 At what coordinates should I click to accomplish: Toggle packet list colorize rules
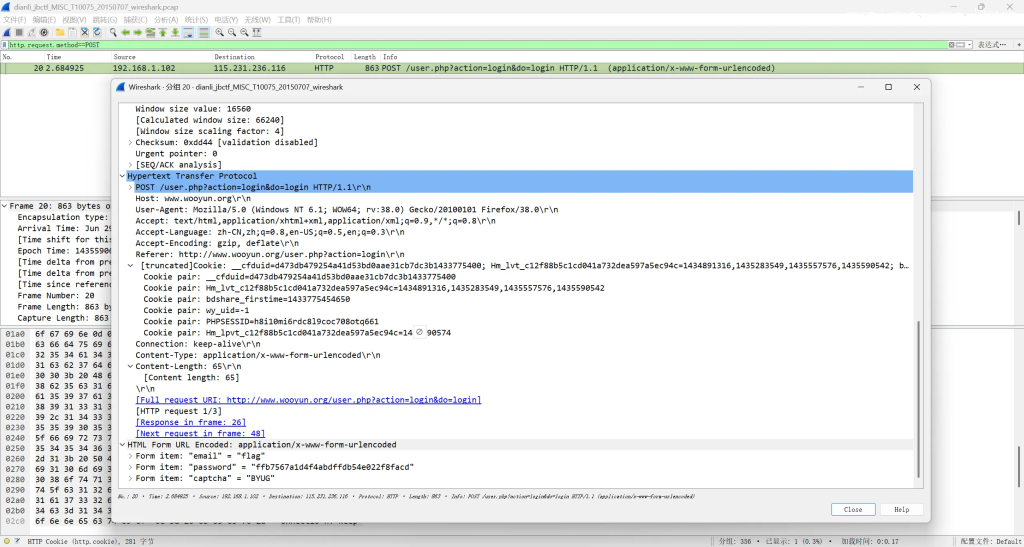[x=204, y=32]
